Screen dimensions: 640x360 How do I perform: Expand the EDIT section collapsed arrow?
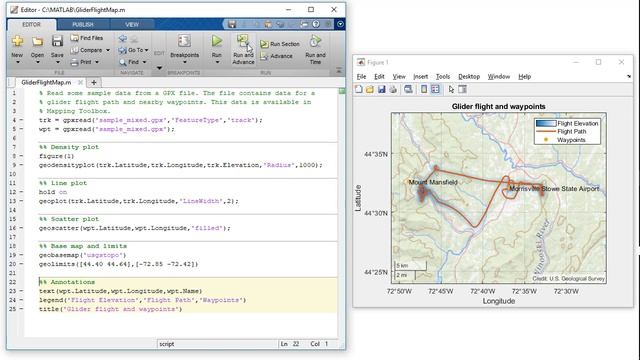click(159, 68)
